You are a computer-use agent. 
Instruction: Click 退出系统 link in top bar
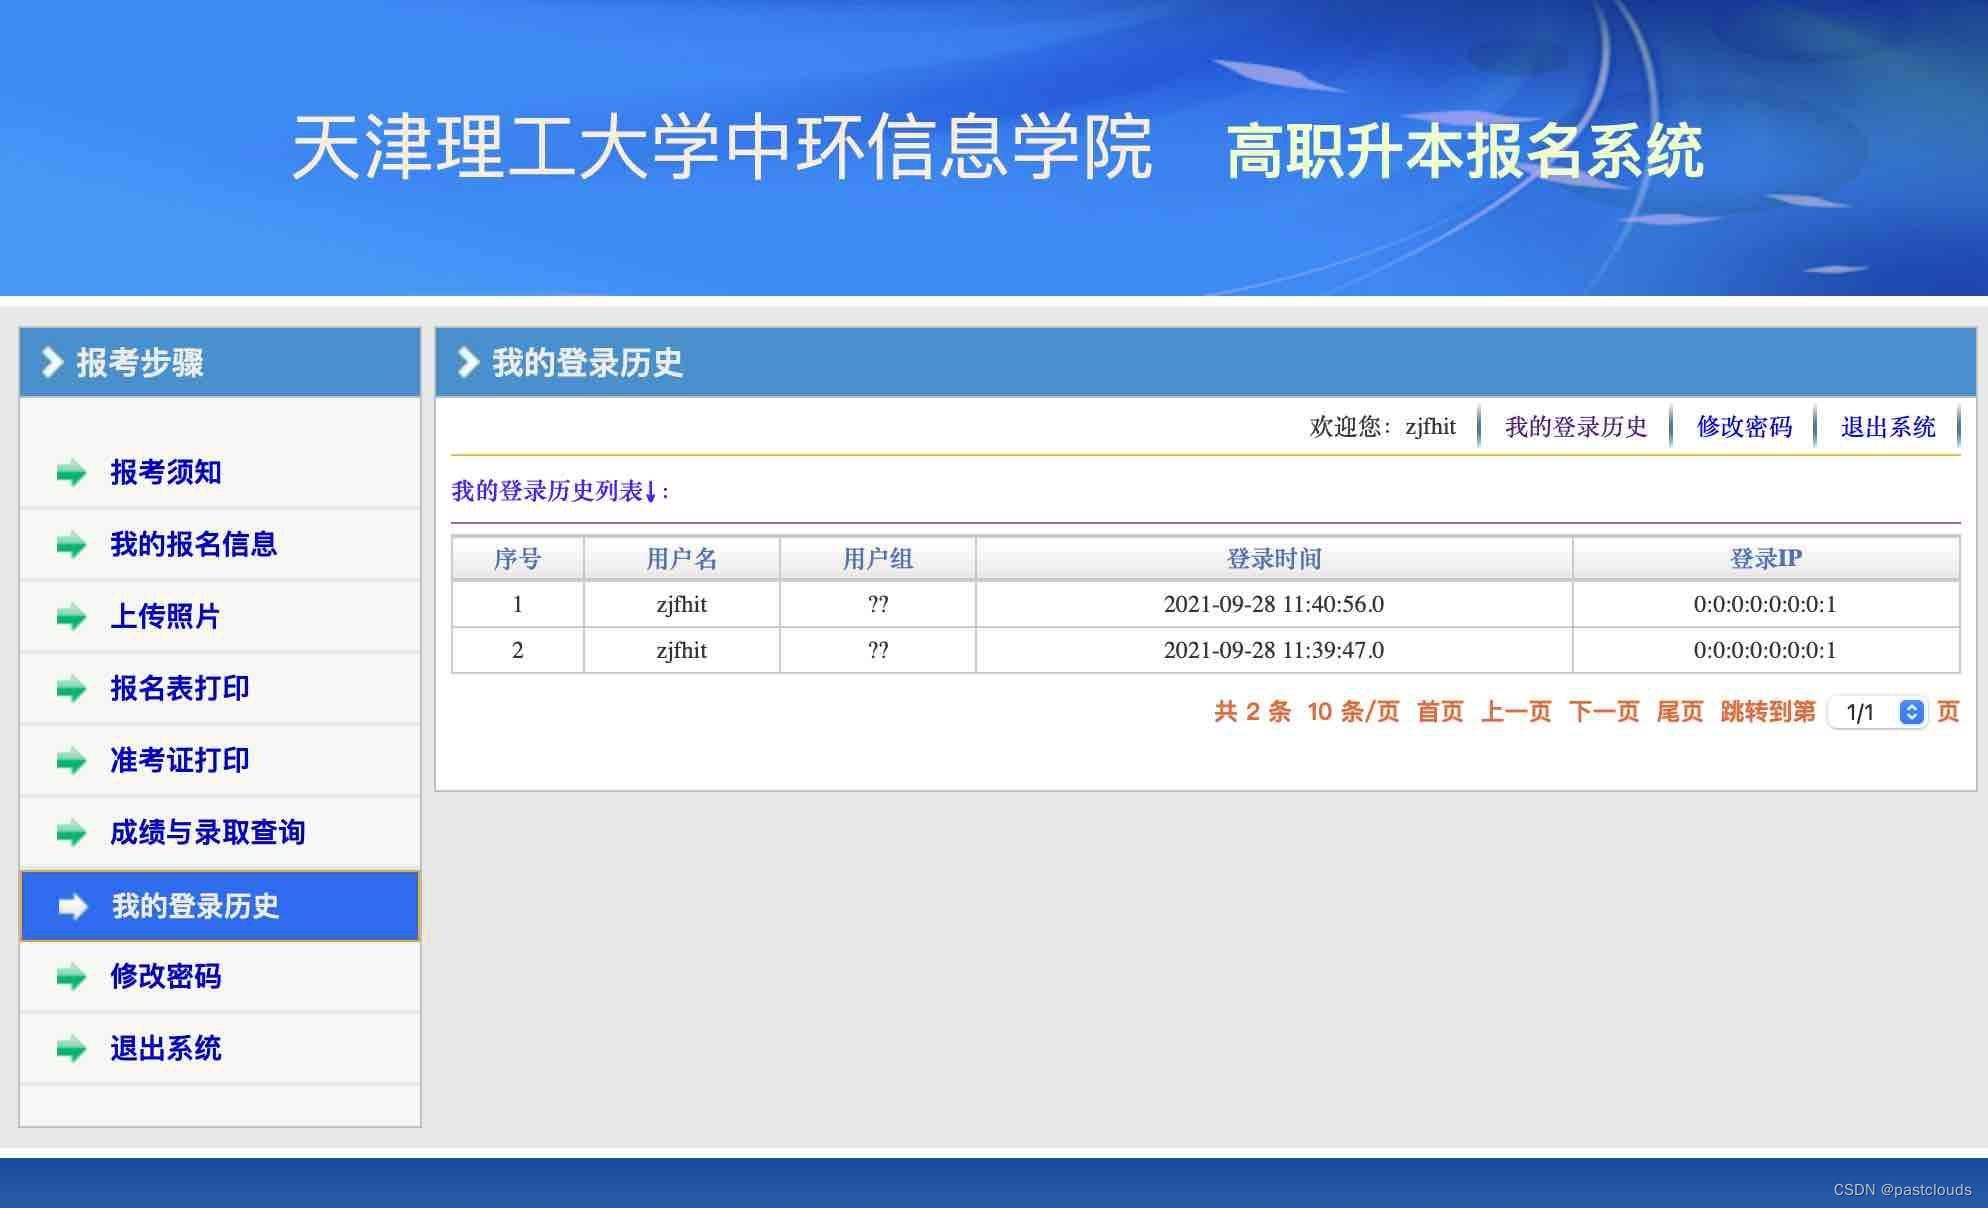pyautogui.click(x=1888, y=427)
